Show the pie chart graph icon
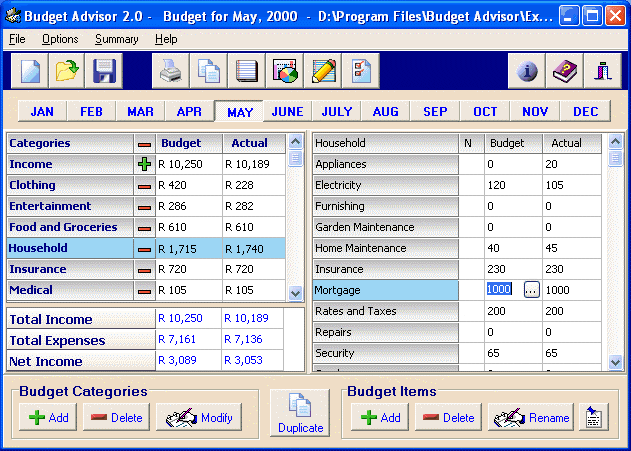Image resolution: width=631 pixels, height=451 pixels. point(285,71)
